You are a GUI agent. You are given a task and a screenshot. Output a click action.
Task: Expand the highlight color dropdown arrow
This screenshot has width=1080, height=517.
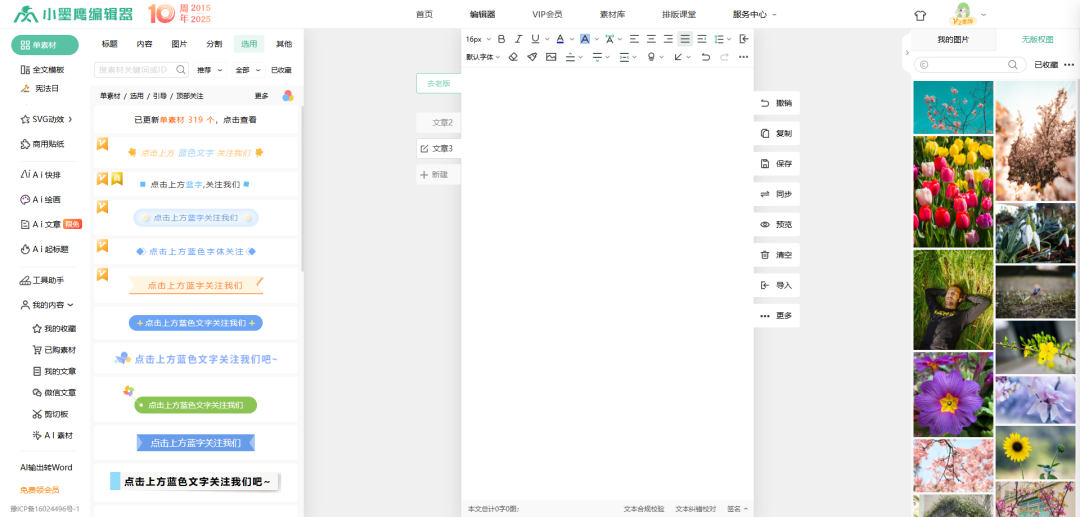[x=596, y=39]
